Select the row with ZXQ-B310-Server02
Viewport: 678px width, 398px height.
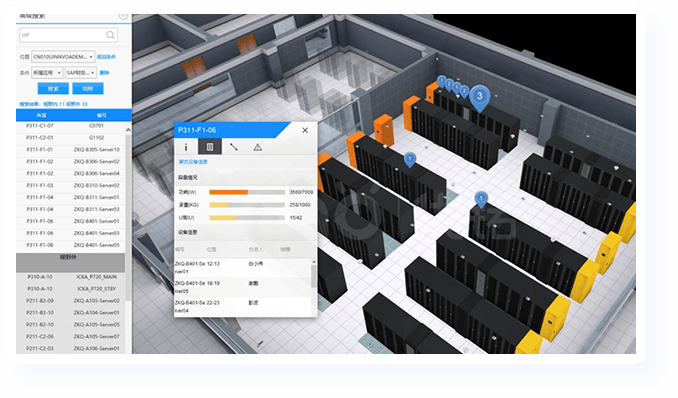coord(71,185)
